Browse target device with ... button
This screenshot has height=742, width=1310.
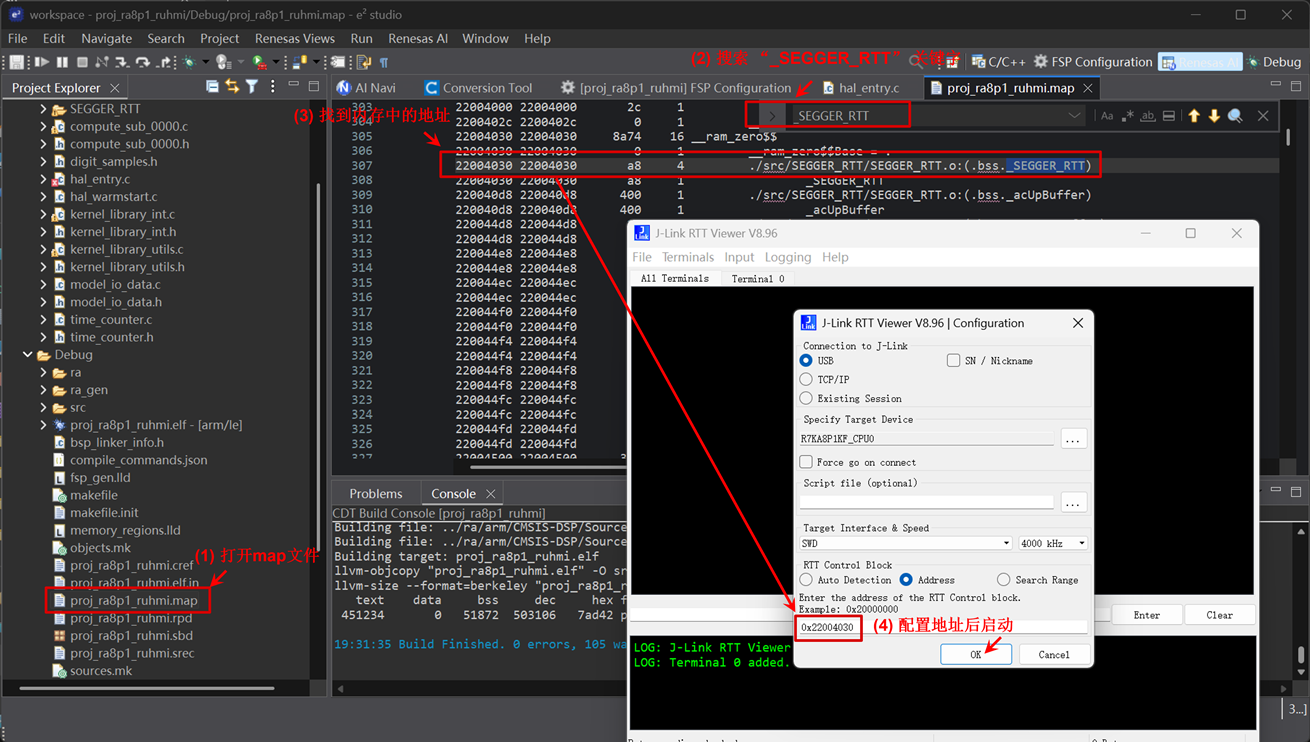[1073, 439]
